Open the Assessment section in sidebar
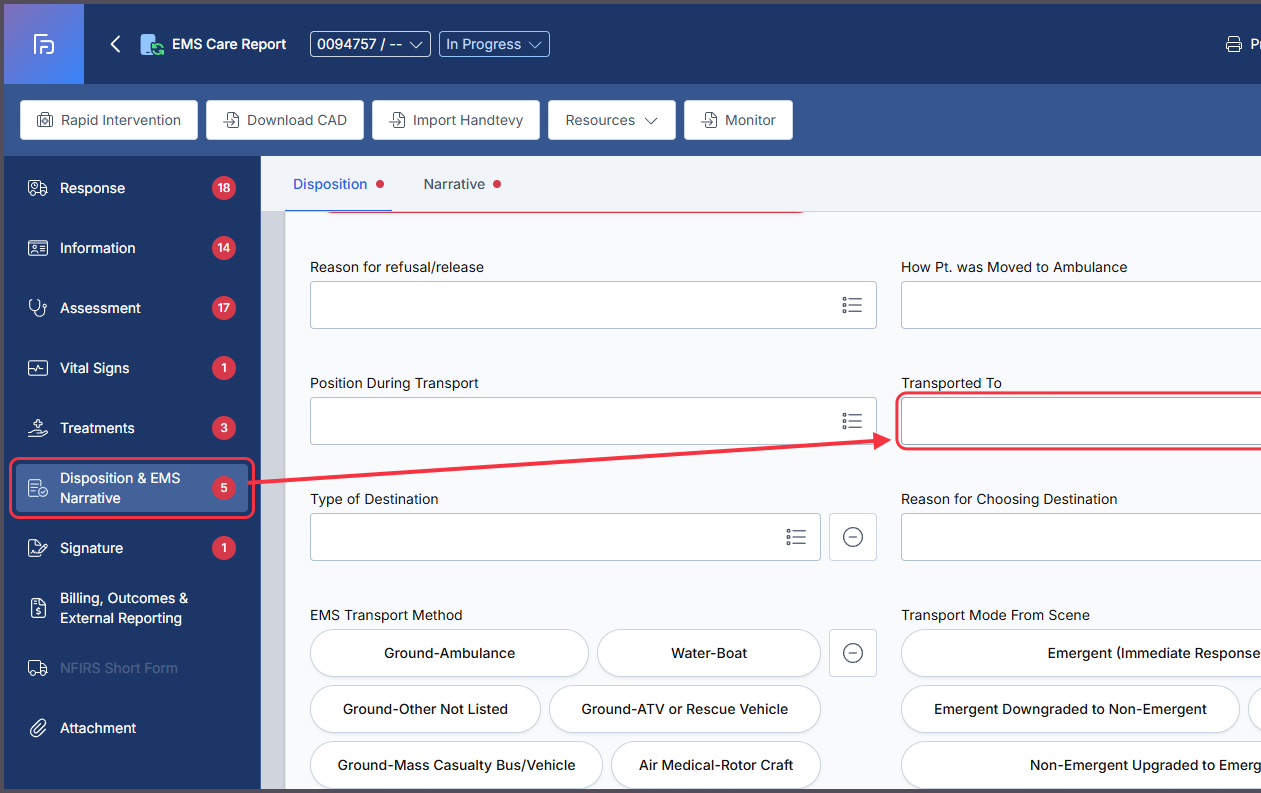Viewport: 1261px width, 793px height. tap(132, 308)
